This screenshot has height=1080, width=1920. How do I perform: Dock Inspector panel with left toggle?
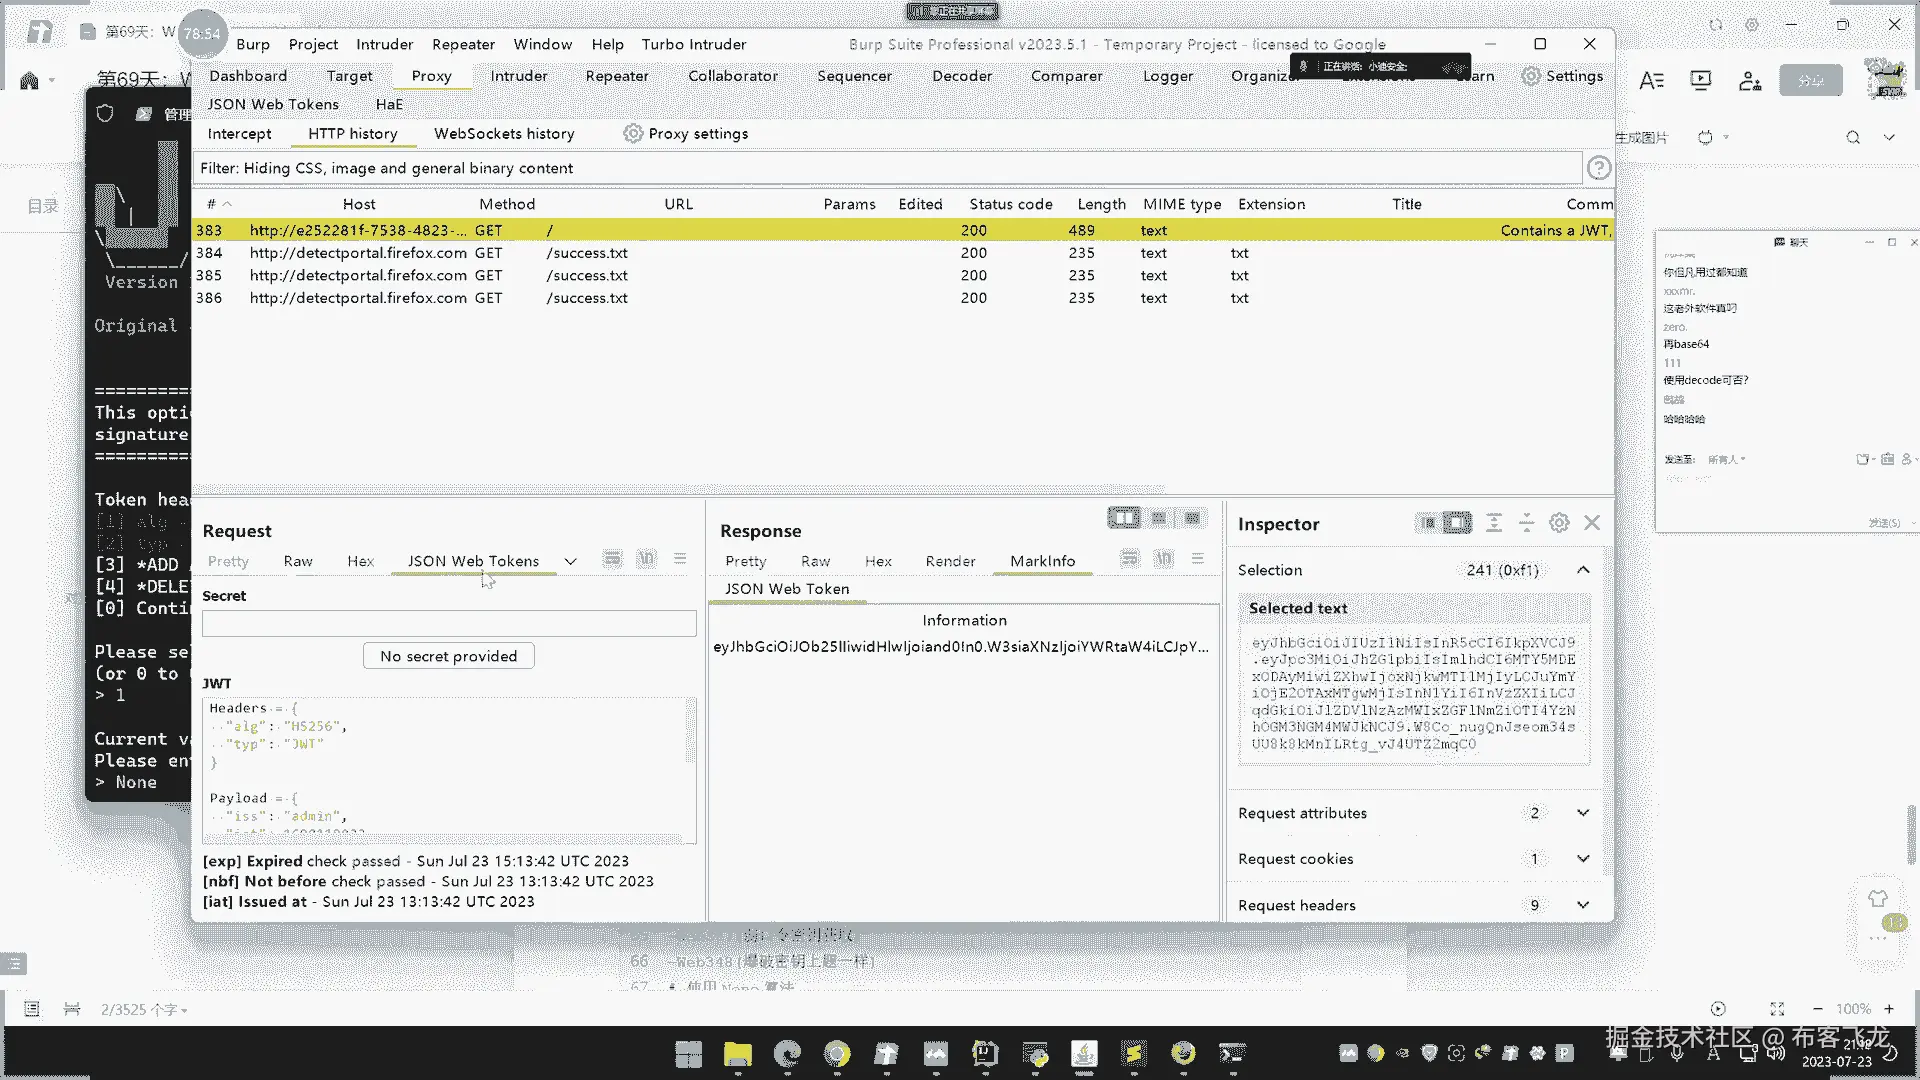[1428, 523]
